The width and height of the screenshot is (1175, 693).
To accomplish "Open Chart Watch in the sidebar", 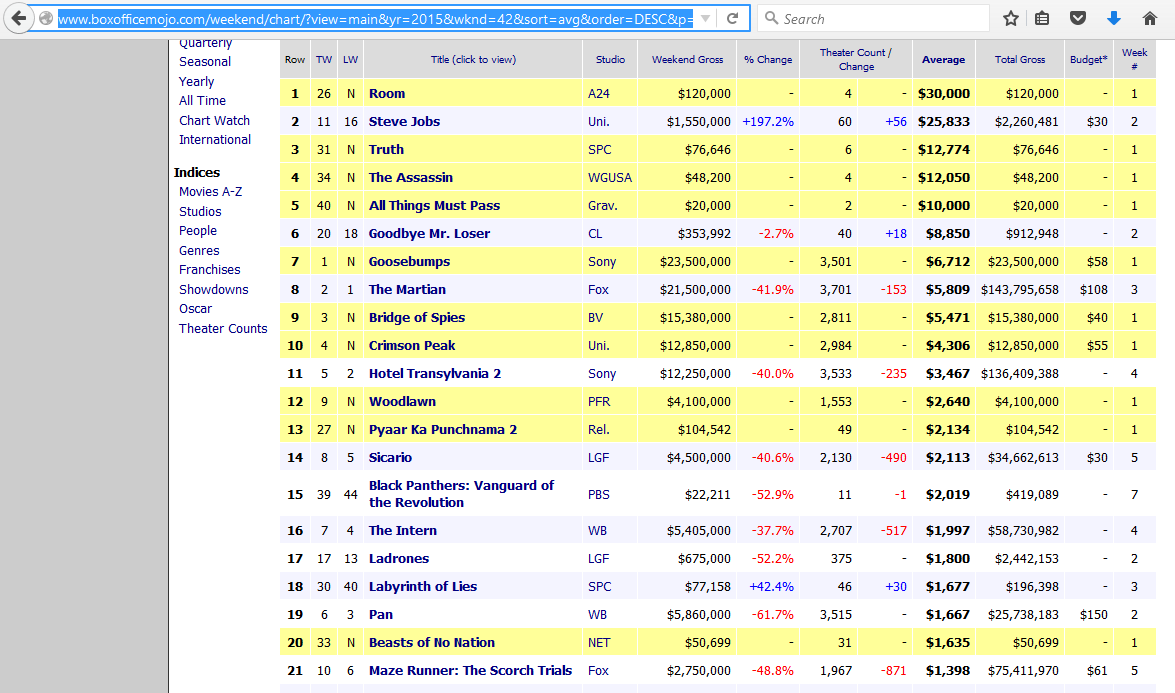I will [x=214, y=121].
